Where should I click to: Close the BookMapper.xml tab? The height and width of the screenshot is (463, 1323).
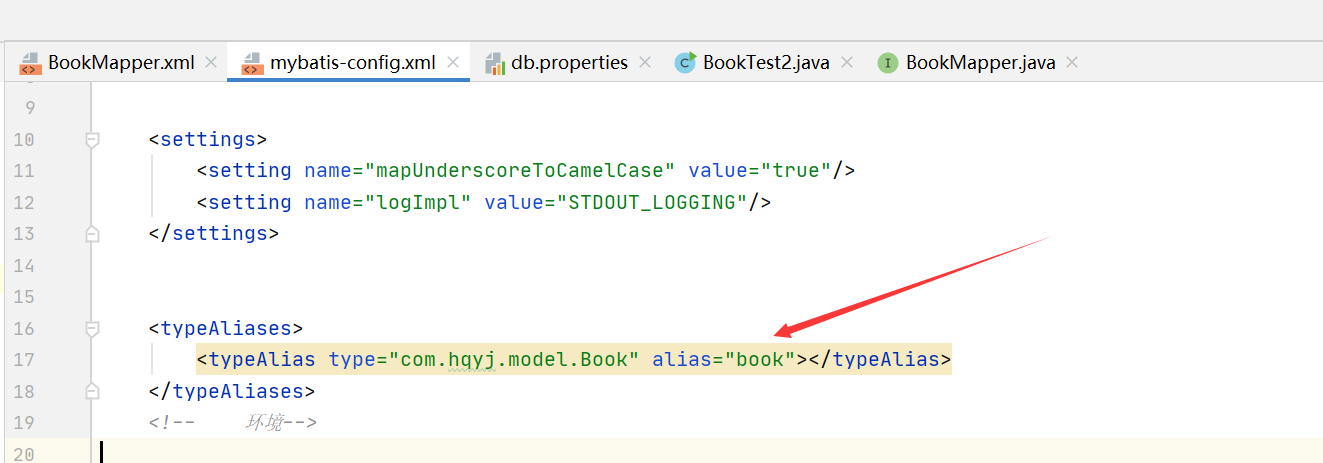coord(211,62)
